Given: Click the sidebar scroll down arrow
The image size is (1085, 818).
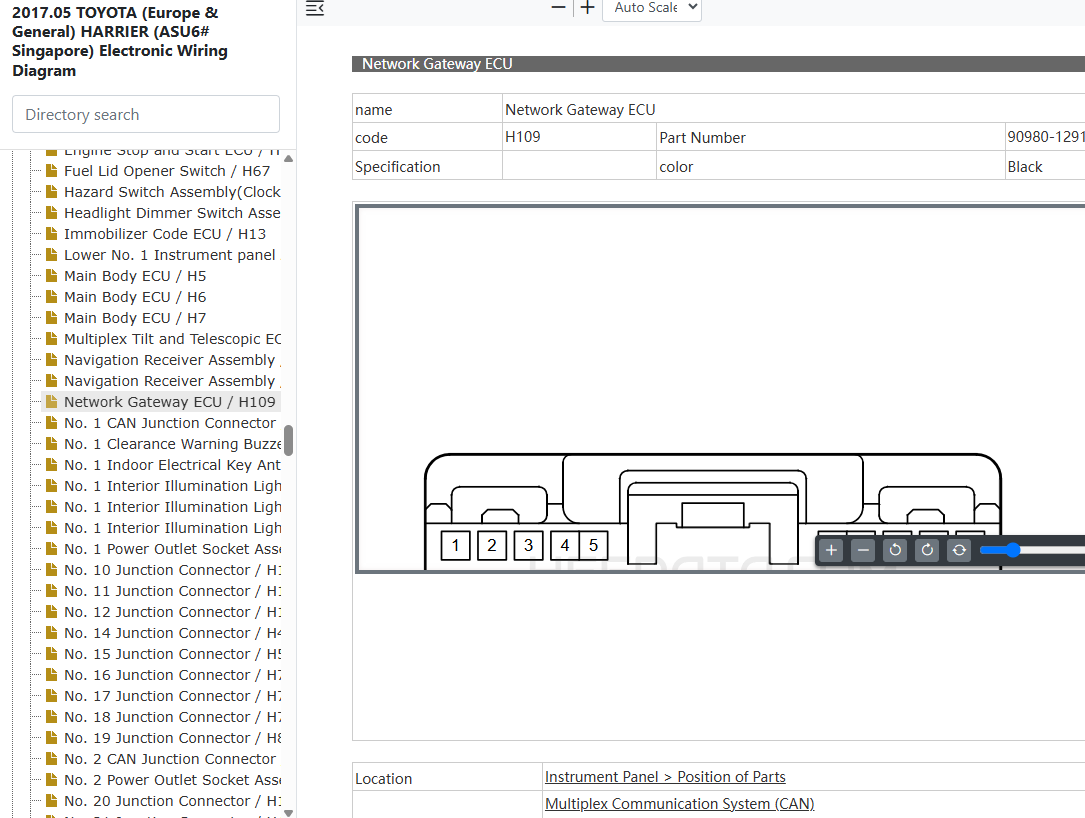Looking at the screenshot, I should [x=289, y=812].
